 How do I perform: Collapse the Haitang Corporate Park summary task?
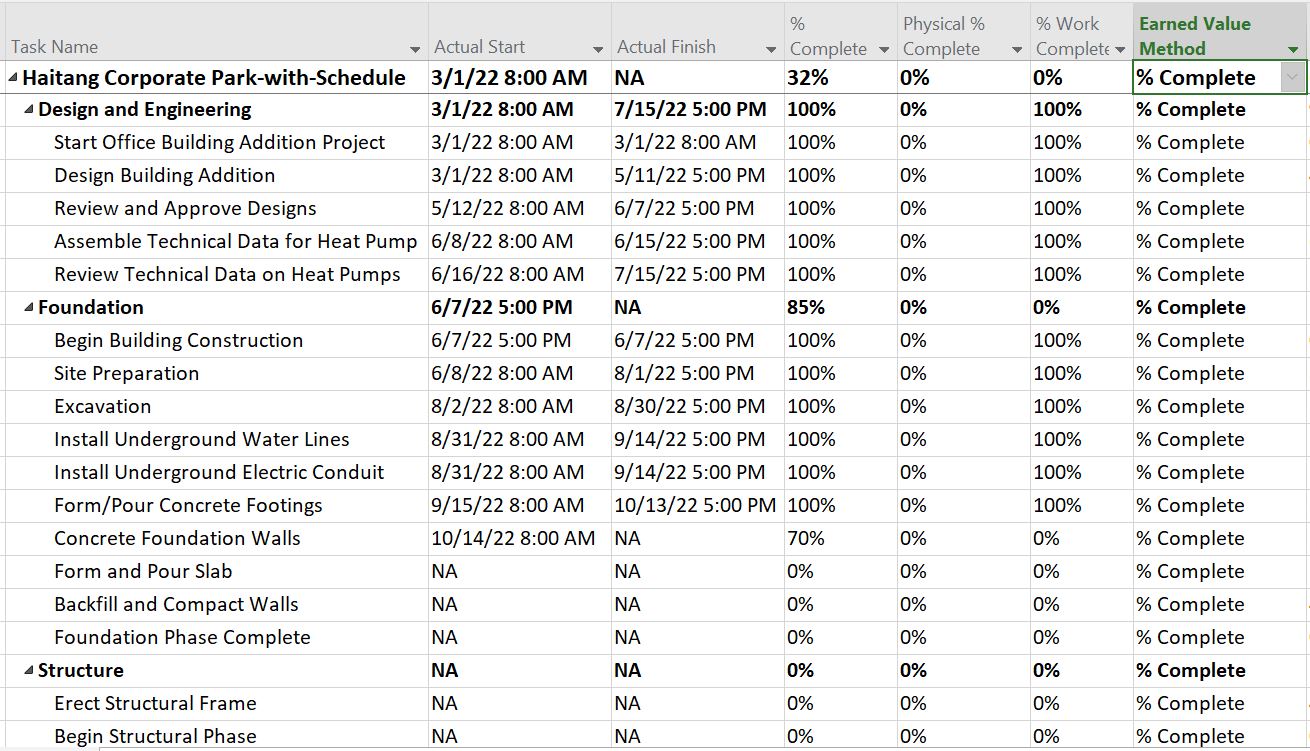[x=13, y=78]
